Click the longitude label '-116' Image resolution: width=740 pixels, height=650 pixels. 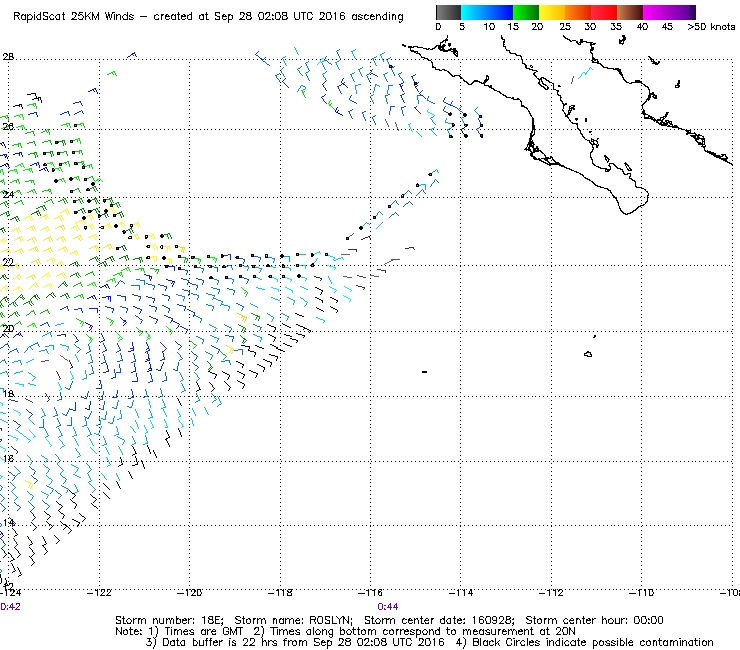tap(370, 592)
